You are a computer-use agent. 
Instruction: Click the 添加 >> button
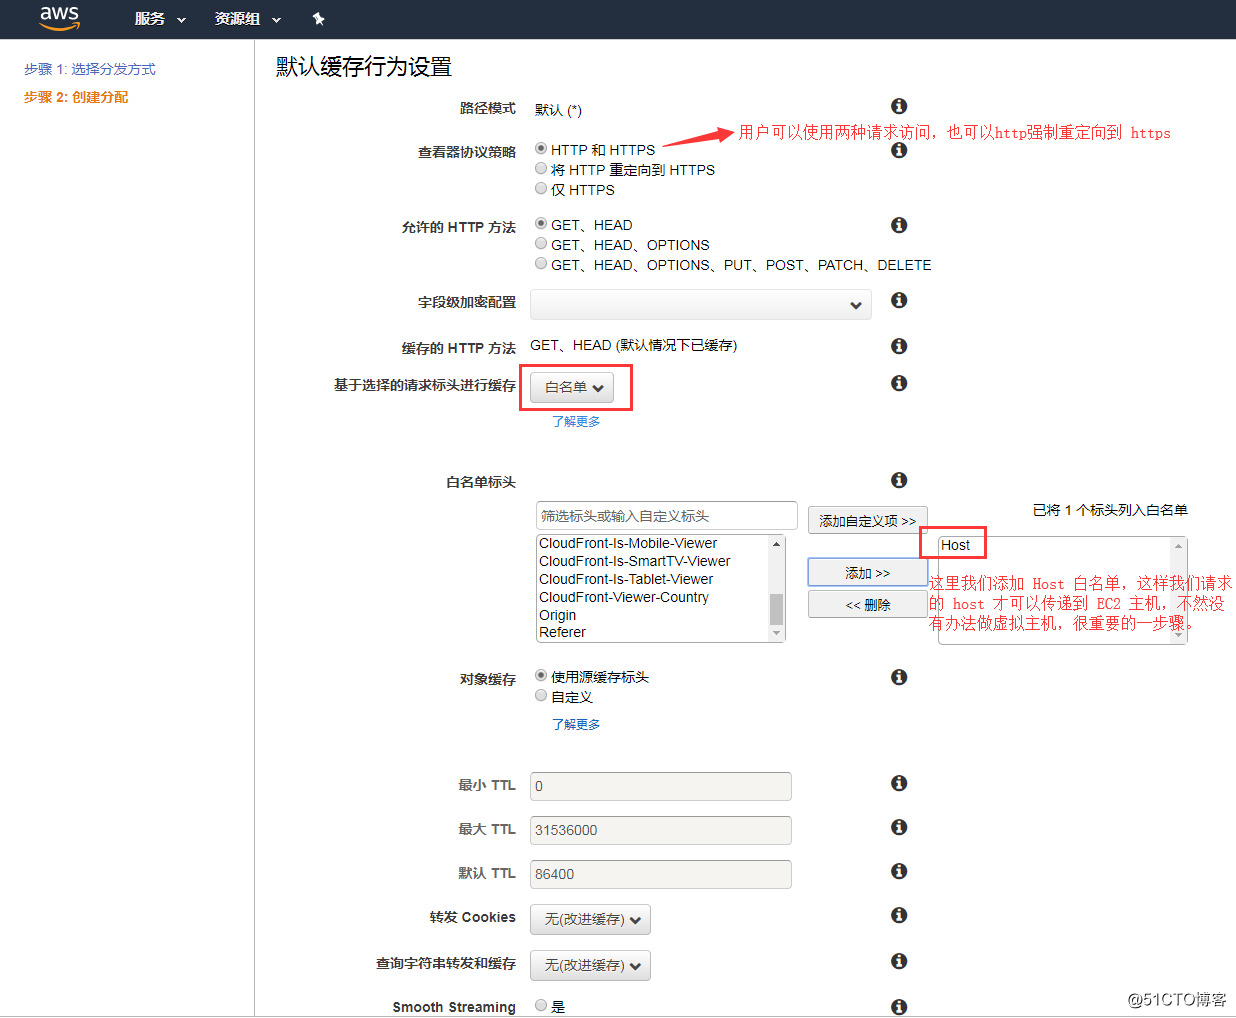point(868,572)
